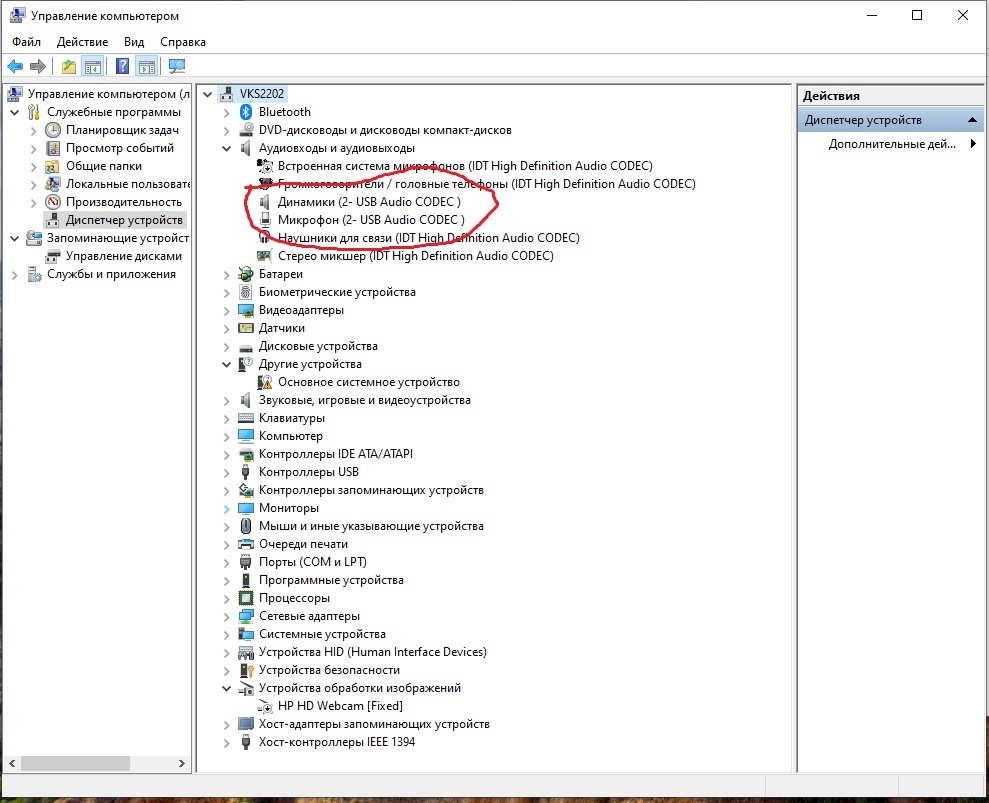Expand the Сетевые адаптеры category
The height and width of the screenshot is (803, 989).
click(226, 616)
